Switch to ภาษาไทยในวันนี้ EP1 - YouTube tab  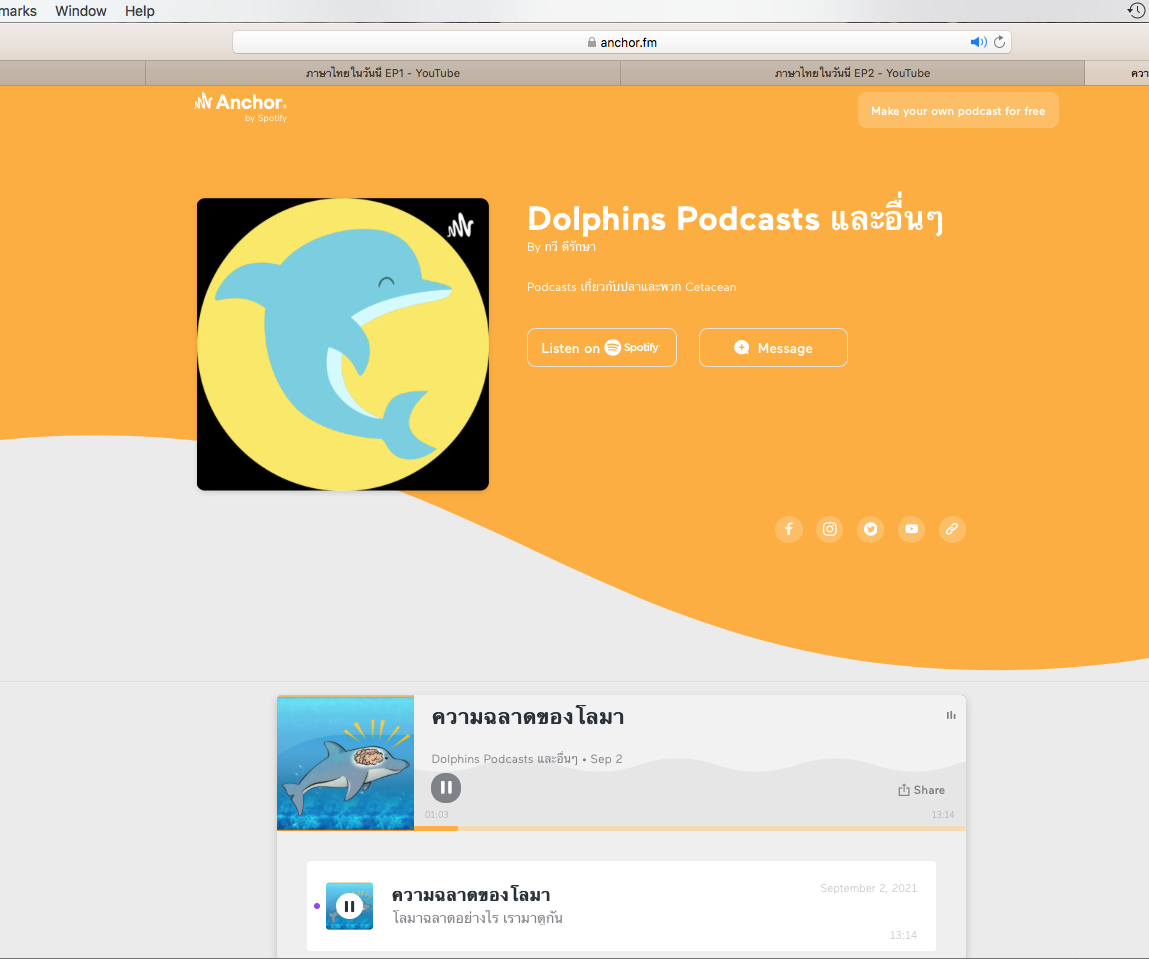pyautogui.click(x=383, y=73)
